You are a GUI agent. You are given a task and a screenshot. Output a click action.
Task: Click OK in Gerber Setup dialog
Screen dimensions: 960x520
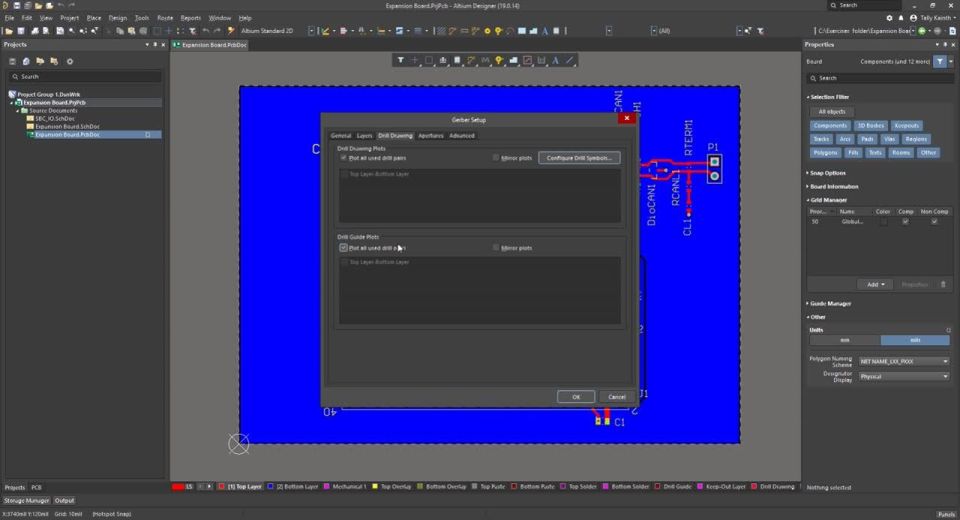pyautogui.click(x=576, y=396)
